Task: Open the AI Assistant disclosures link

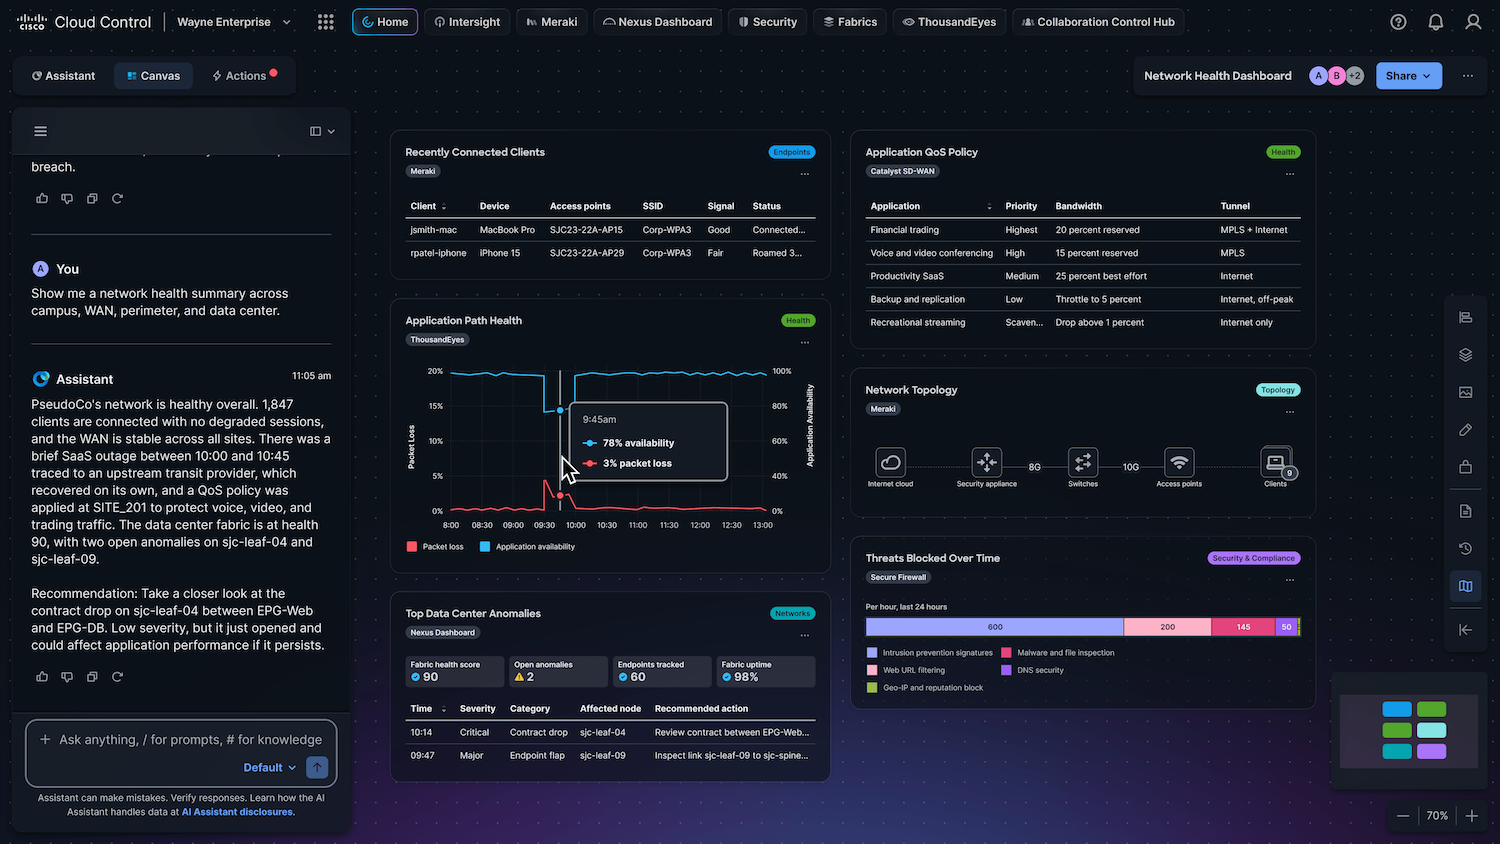Action: [x=238, y=812]
